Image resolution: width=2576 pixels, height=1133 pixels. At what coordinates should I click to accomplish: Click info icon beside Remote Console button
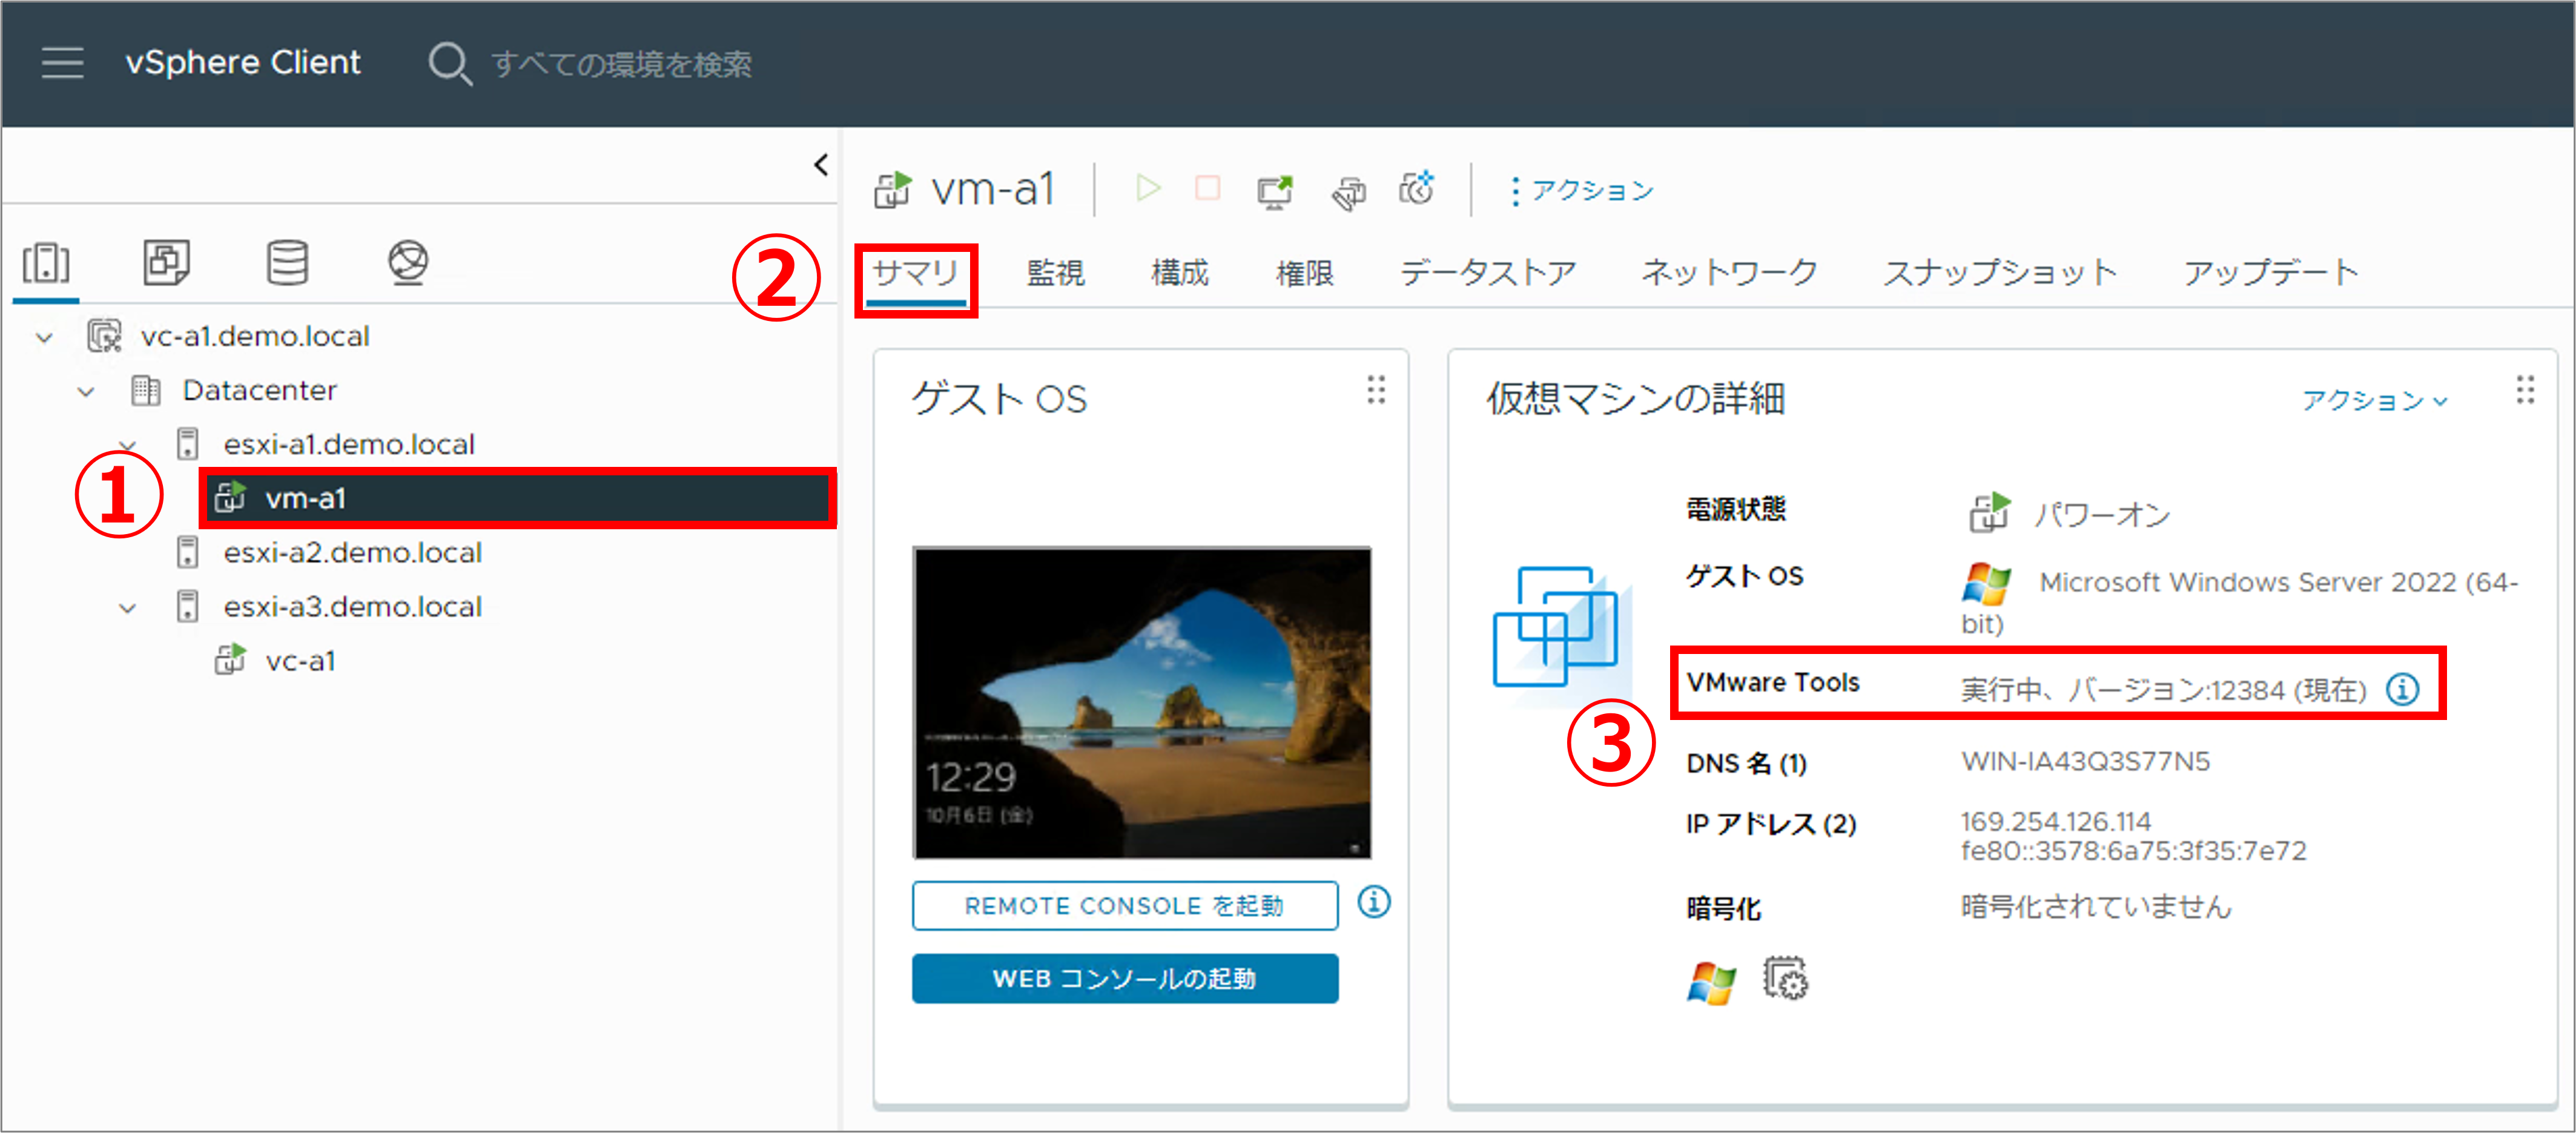pos(1374,903)
